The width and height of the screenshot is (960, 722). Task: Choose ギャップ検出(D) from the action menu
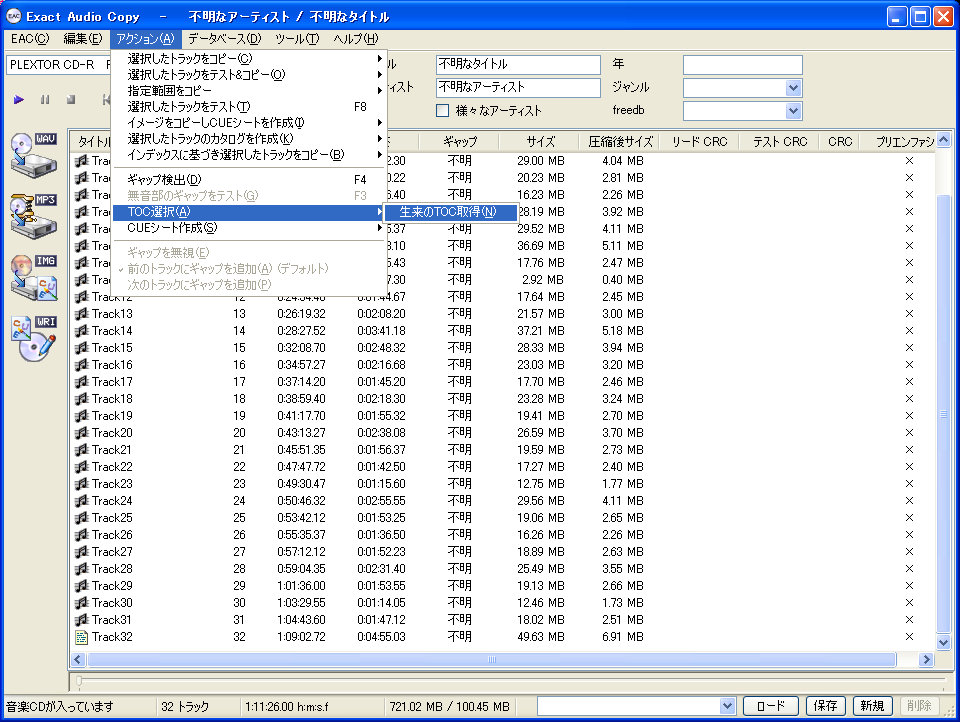point(165,179)
